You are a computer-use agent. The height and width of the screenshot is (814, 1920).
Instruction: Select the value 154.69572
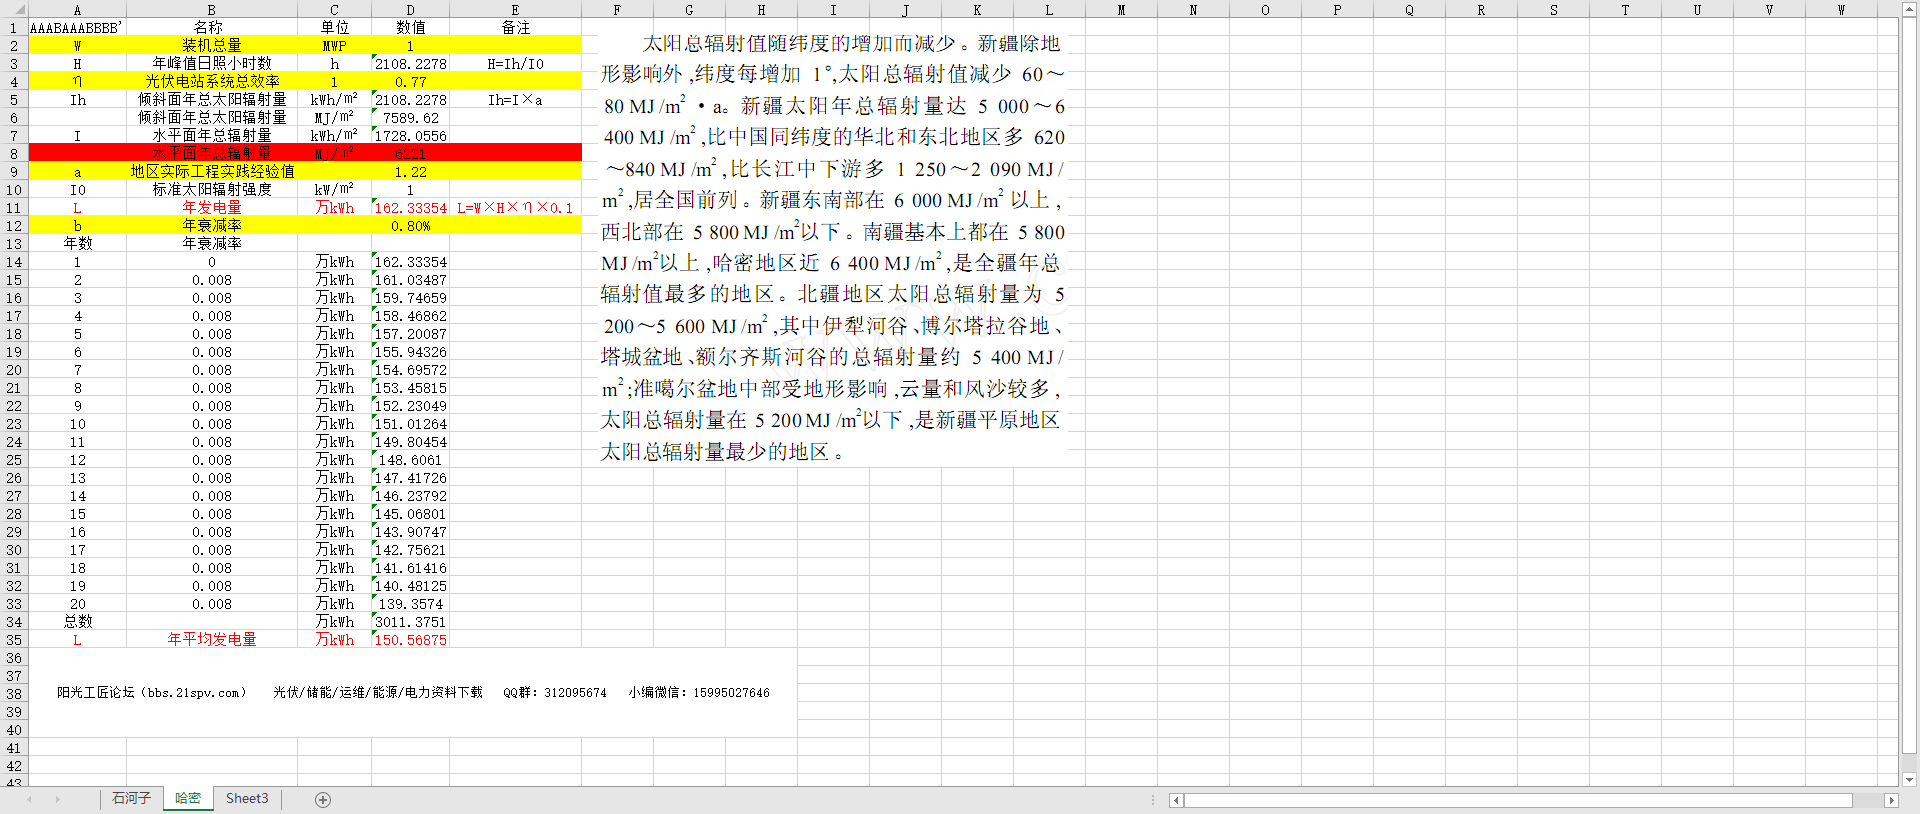(x=410, y=370)
